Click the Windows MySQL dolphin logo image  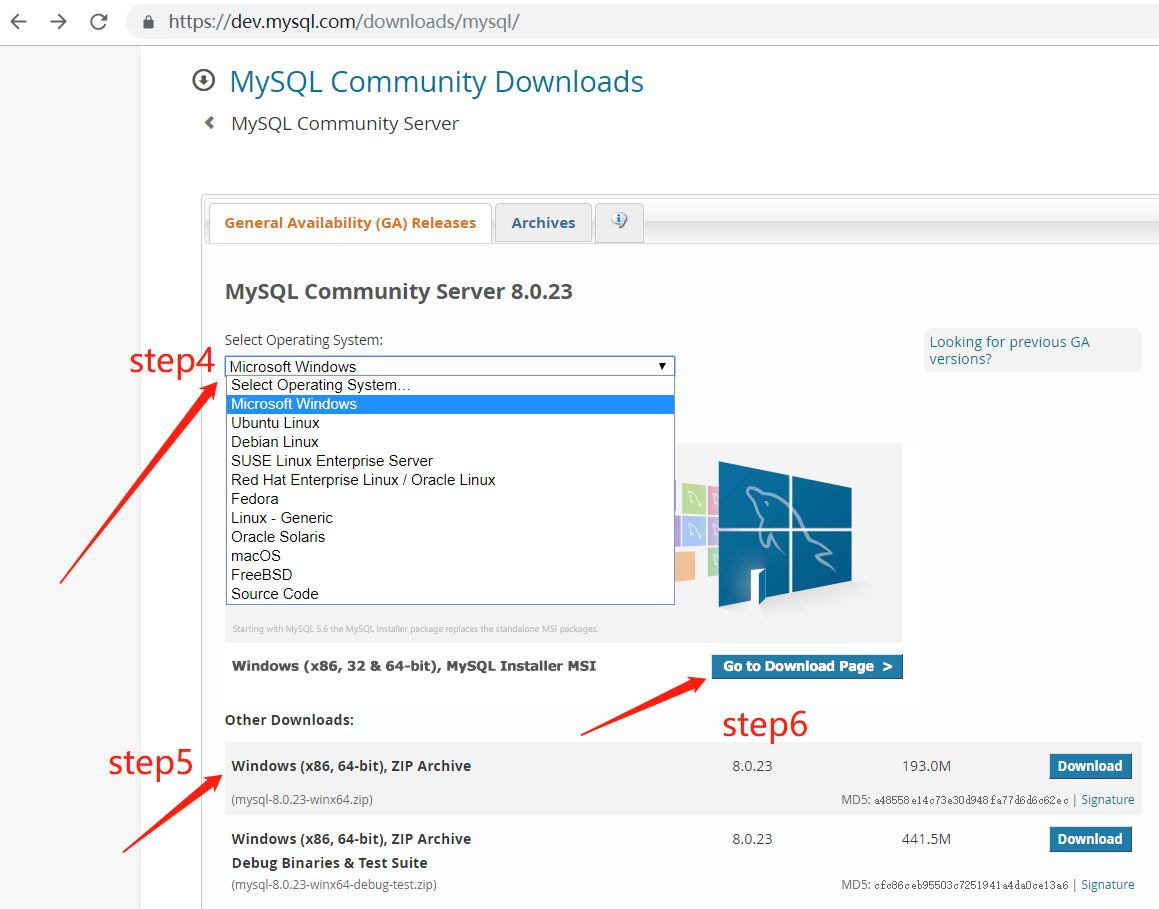pyautogui.click(x=787, y=535)
